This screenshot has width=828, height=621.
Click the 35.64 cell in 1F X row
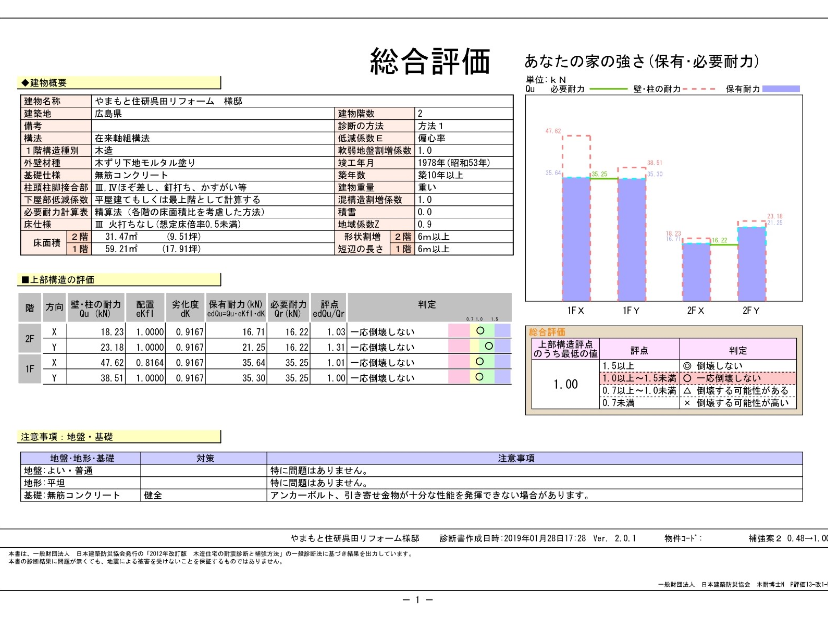click(253, 362)
